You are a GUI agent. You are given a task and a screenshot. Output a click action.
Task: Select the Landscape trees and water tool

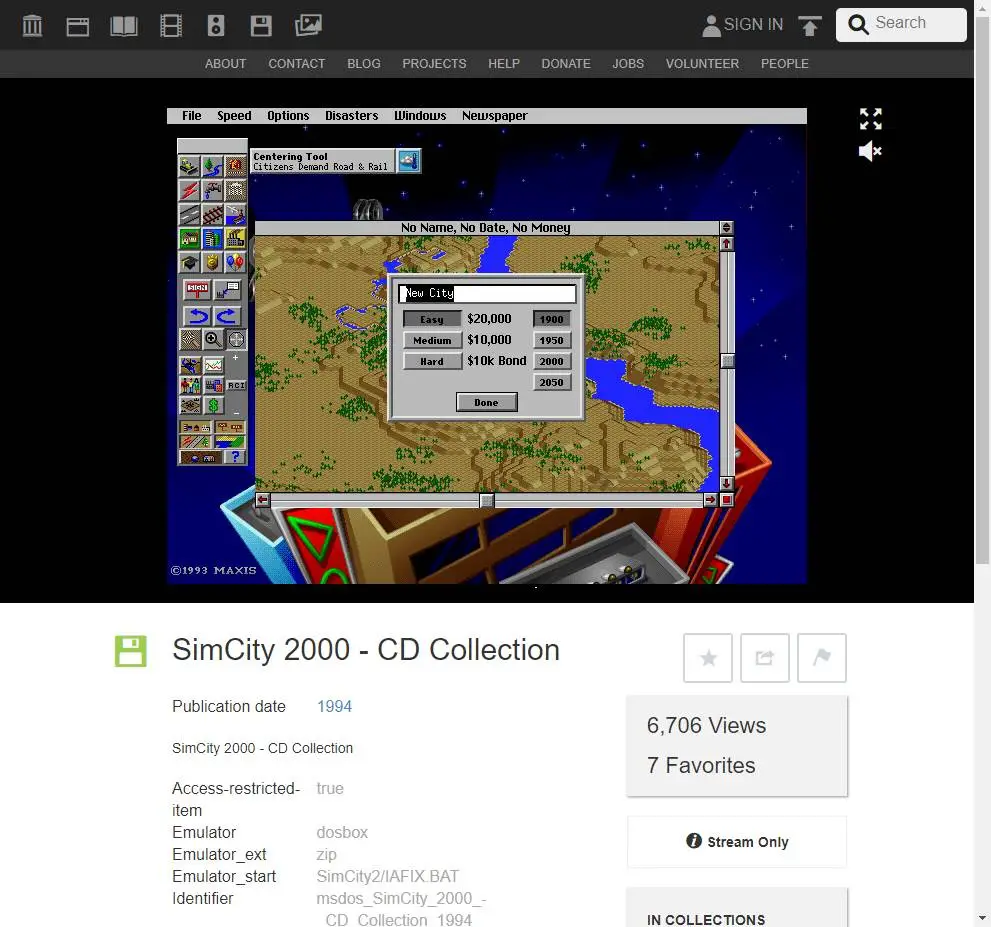(212, 166)
